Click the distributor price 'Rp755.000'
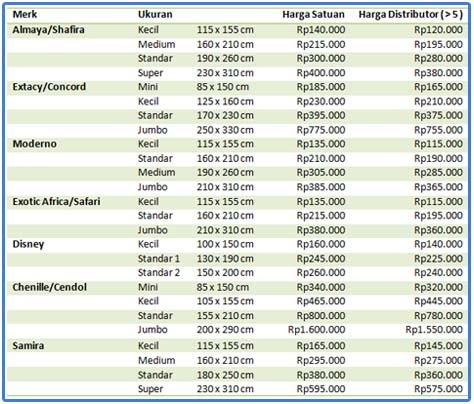The image size is (474, 404). pyautogui.click(x=438, y=130)
